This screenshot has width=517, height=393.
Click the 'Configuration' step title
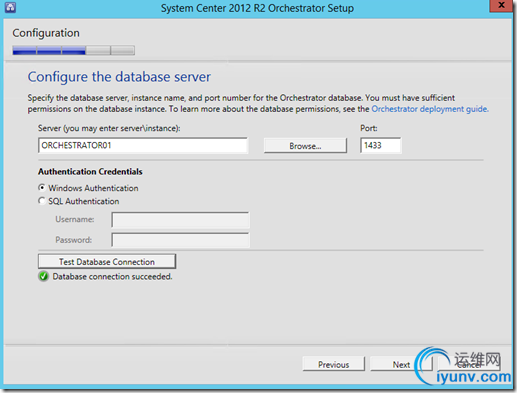pyautogui.click(x=46, y=33)
